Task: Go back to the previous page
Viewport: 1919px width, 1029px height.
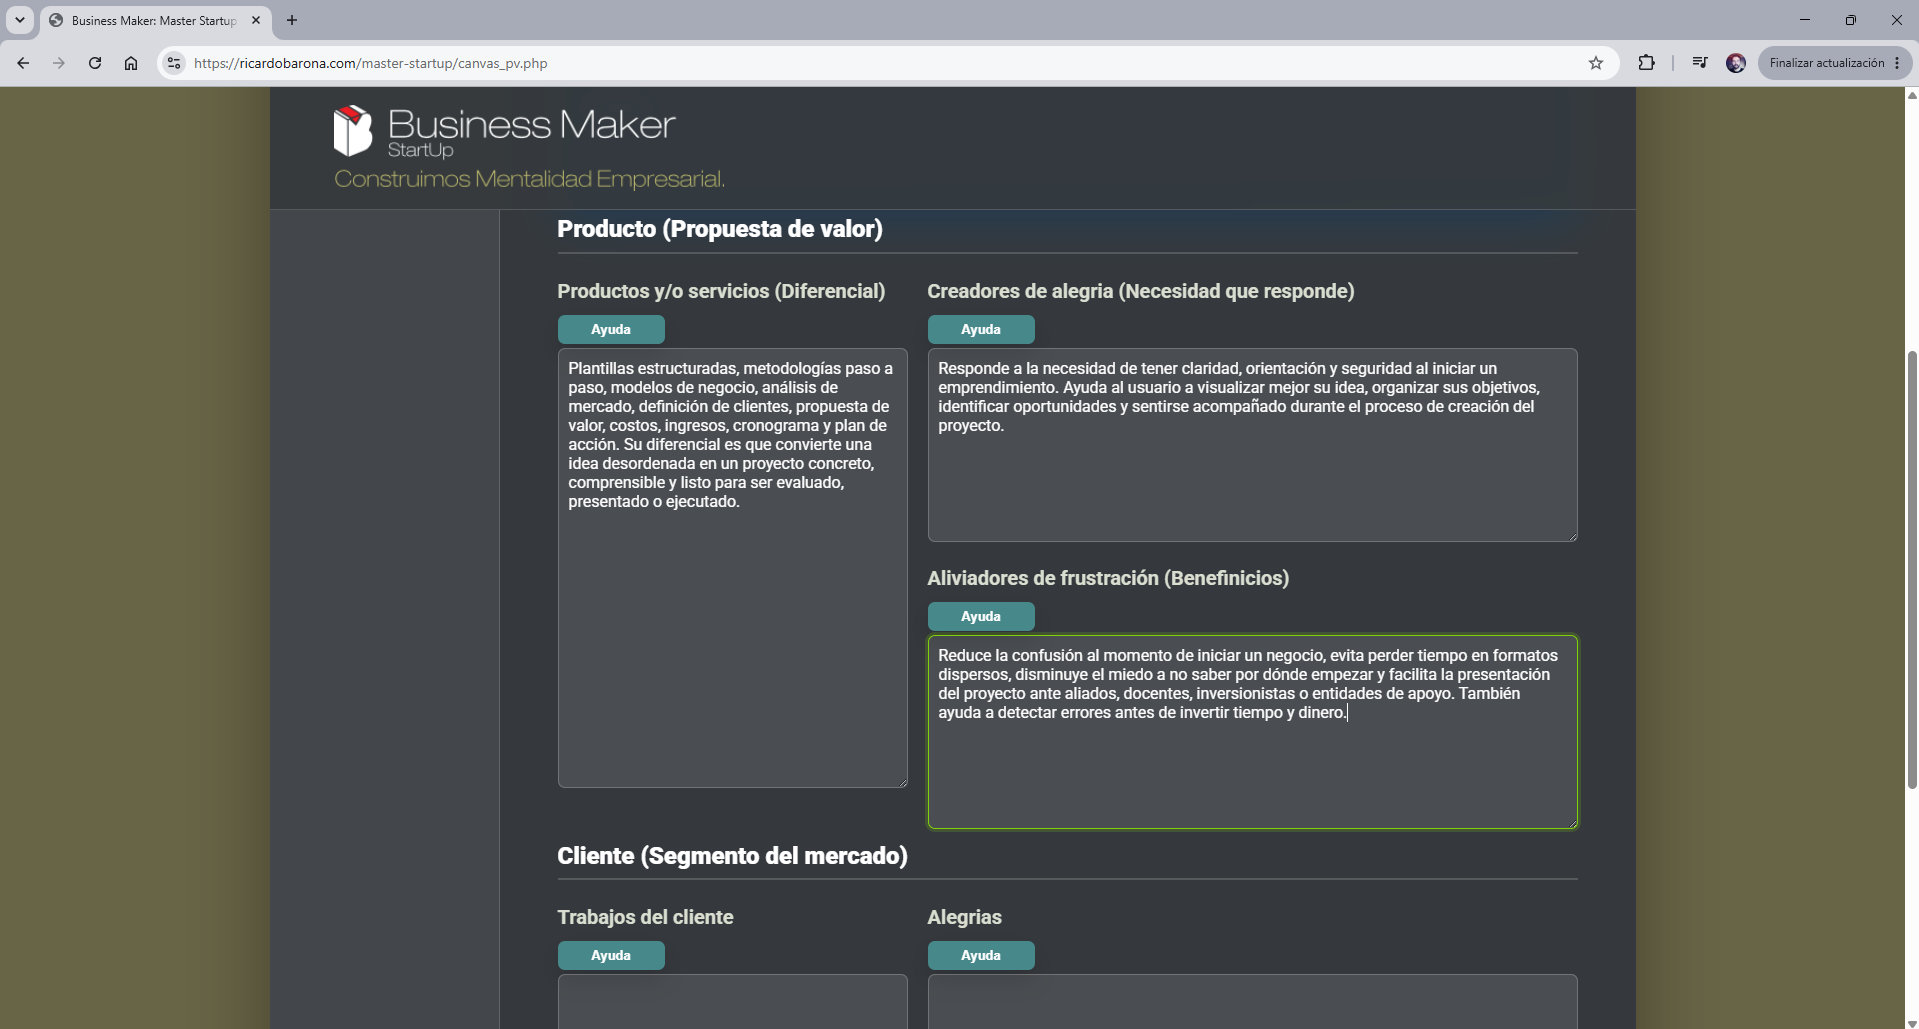Action: click(x=23, y=63)
